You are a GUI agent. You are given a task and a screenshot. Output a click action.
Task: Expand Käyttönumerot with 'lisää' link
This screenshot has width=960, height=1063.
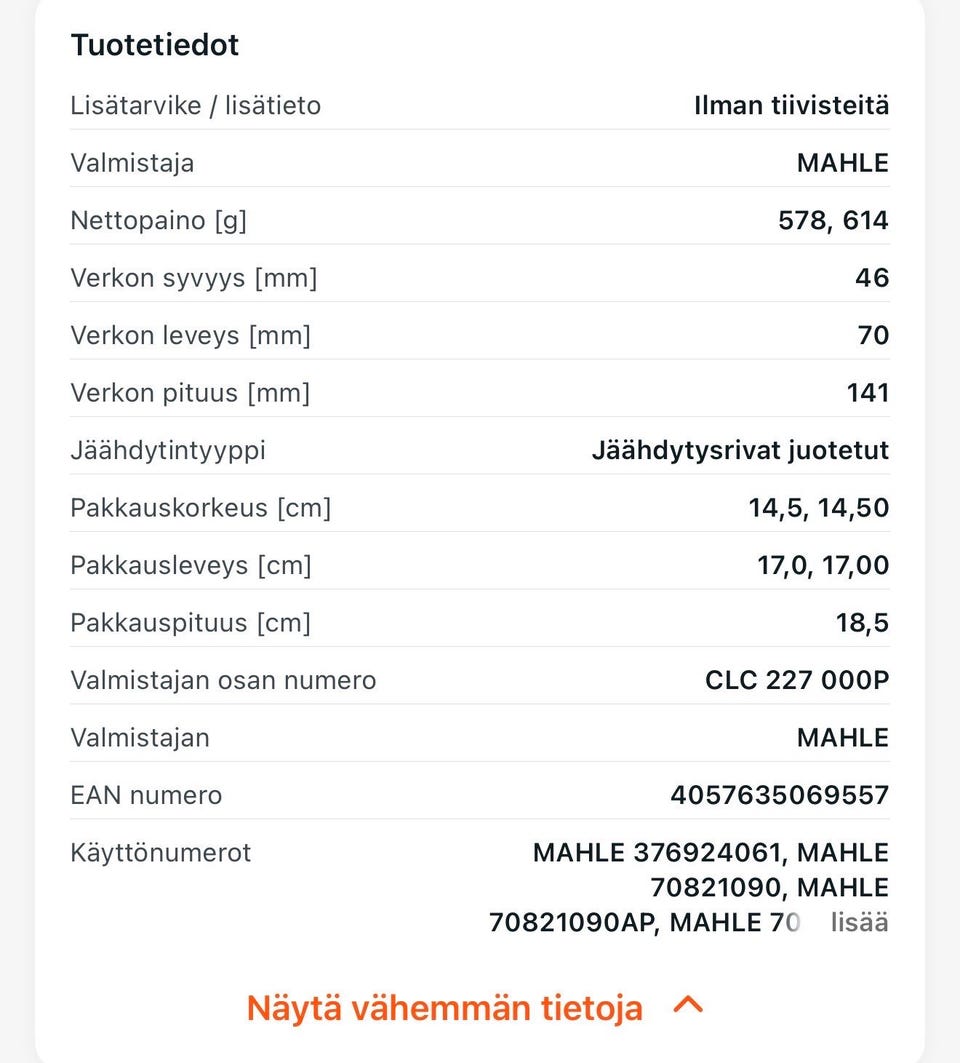(859, 923)
